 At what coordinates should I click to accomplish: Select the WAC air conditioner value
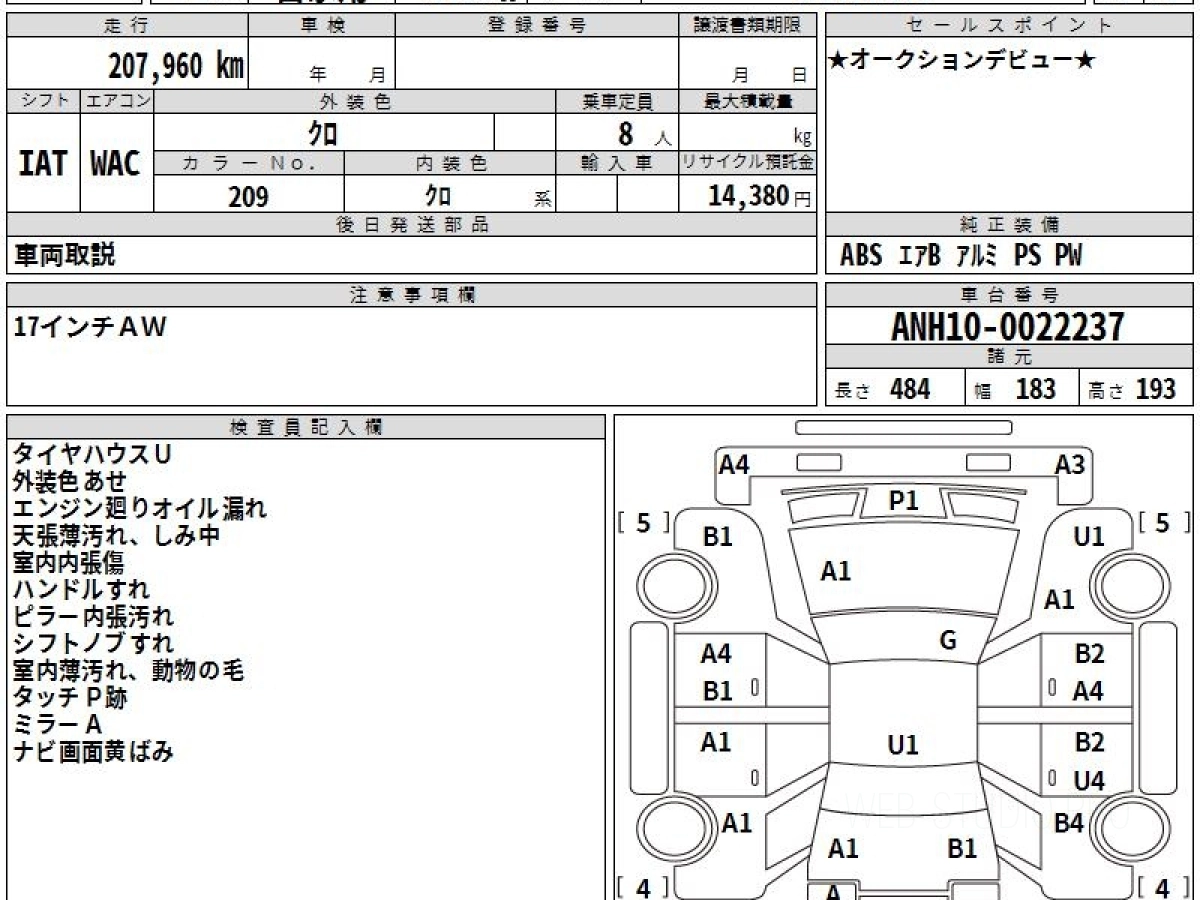point(116,164)
